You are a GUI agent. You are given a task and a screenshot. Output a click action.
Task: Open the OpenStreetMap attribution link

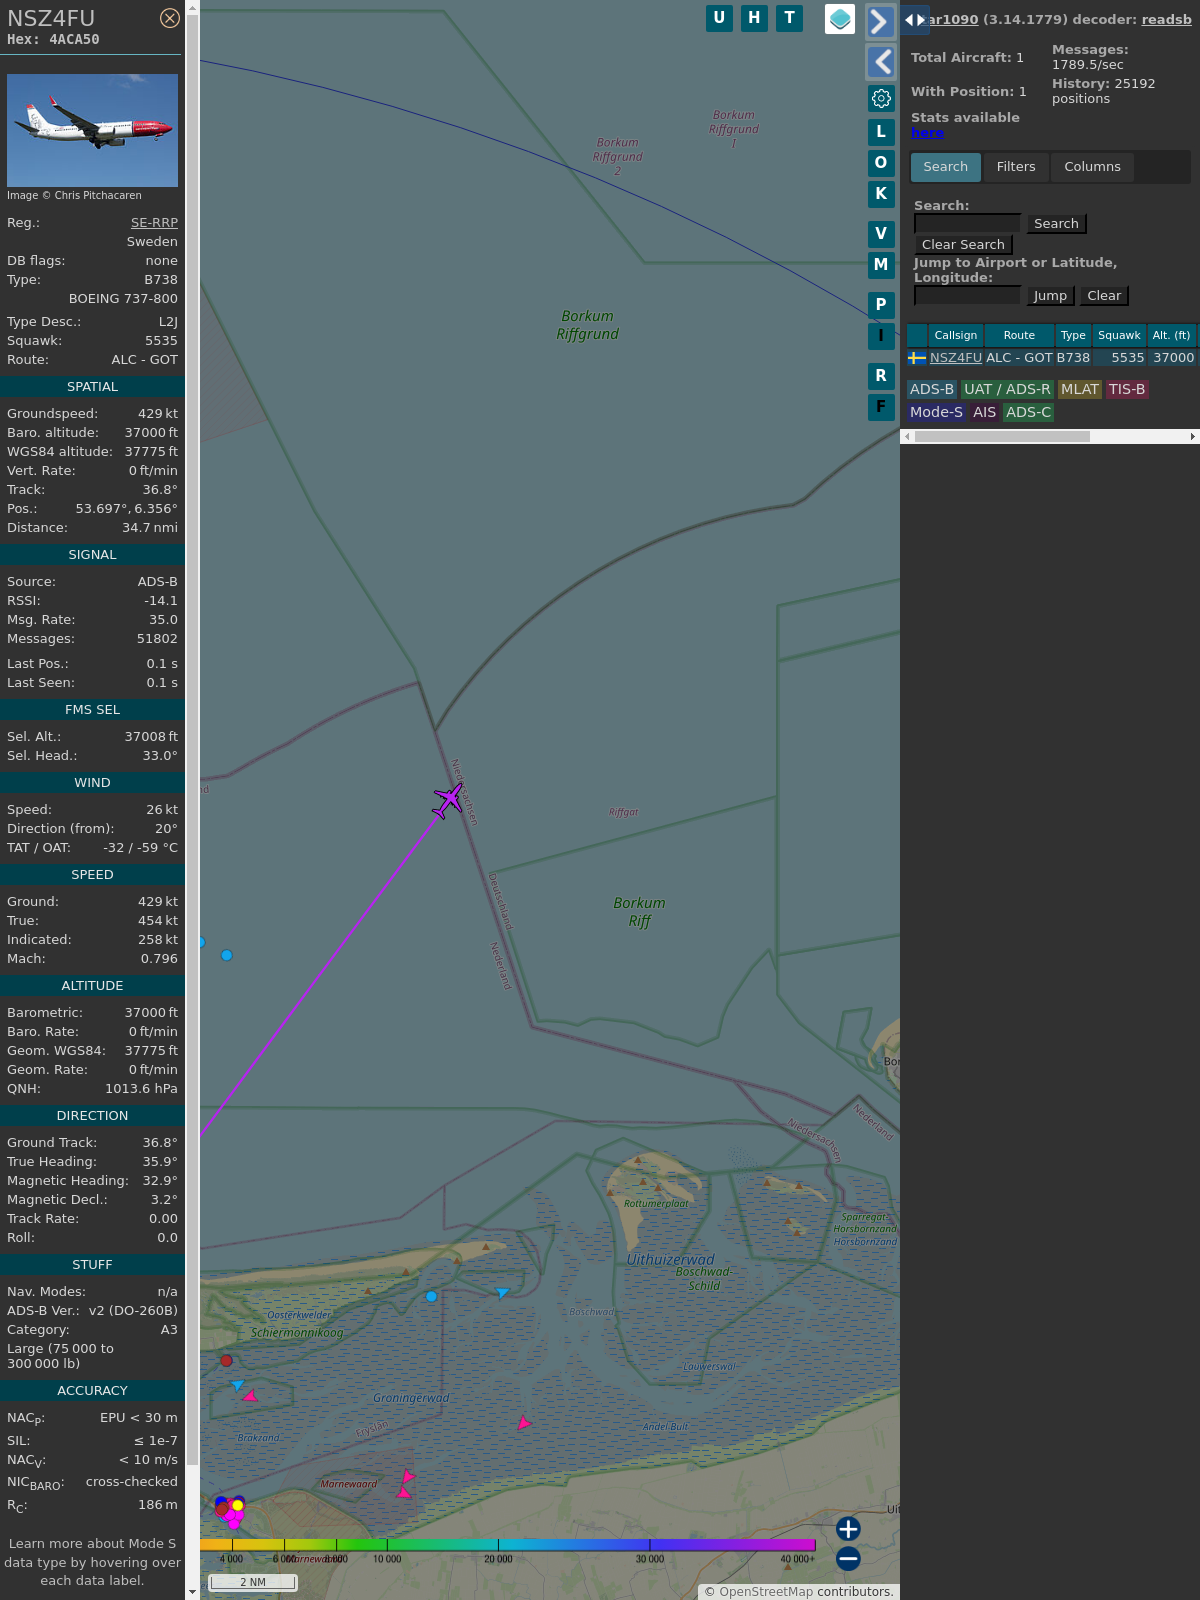pyautogui.click(x=766, y=1592)
